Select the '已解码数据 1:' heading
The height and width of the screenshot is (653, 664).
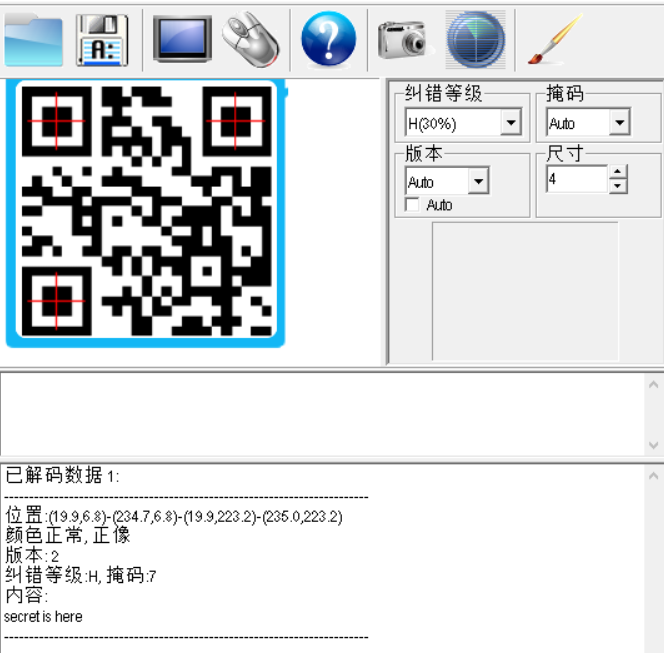62,475
